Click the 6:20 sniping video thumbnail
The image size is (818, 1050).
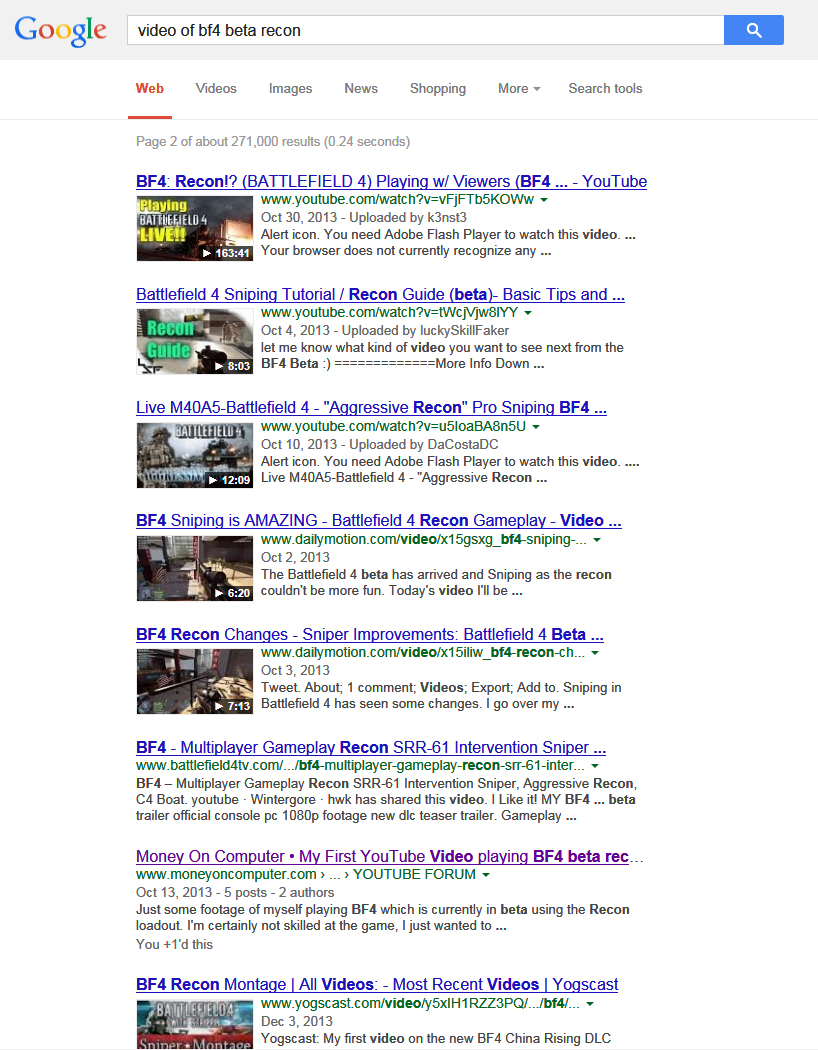pos(195,569)
